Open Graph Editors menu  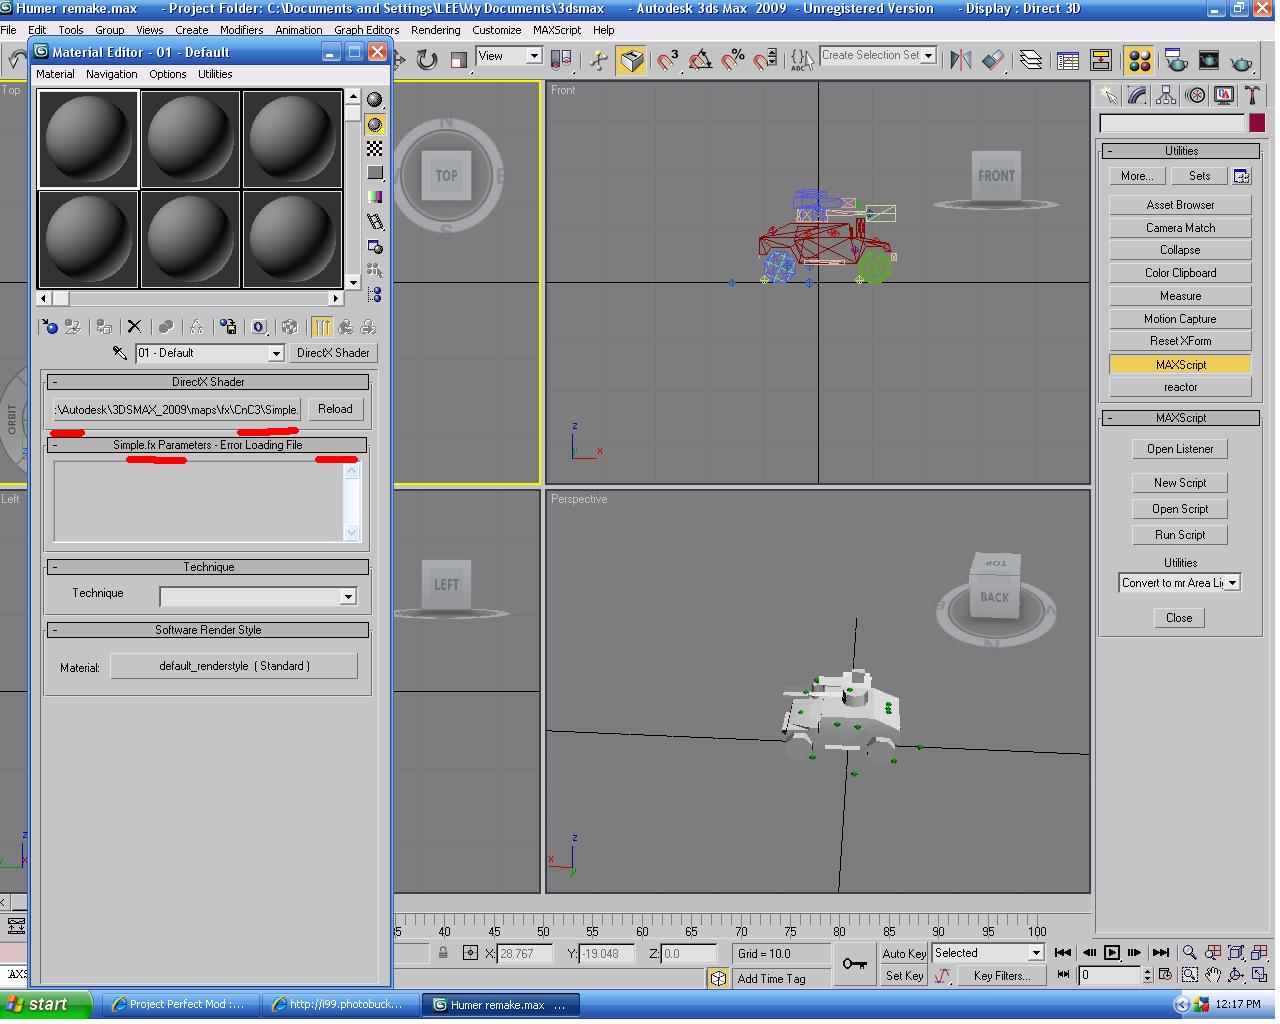click(366, 30)
